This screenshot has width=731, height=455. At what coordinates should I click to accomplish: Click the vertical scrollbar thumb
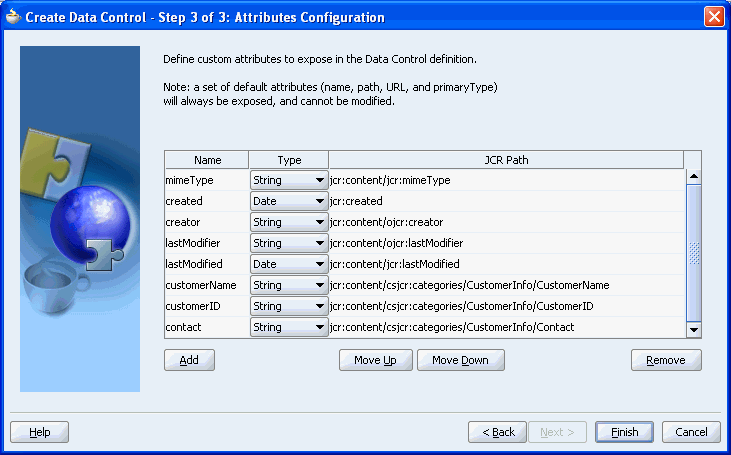click(694, 253)
